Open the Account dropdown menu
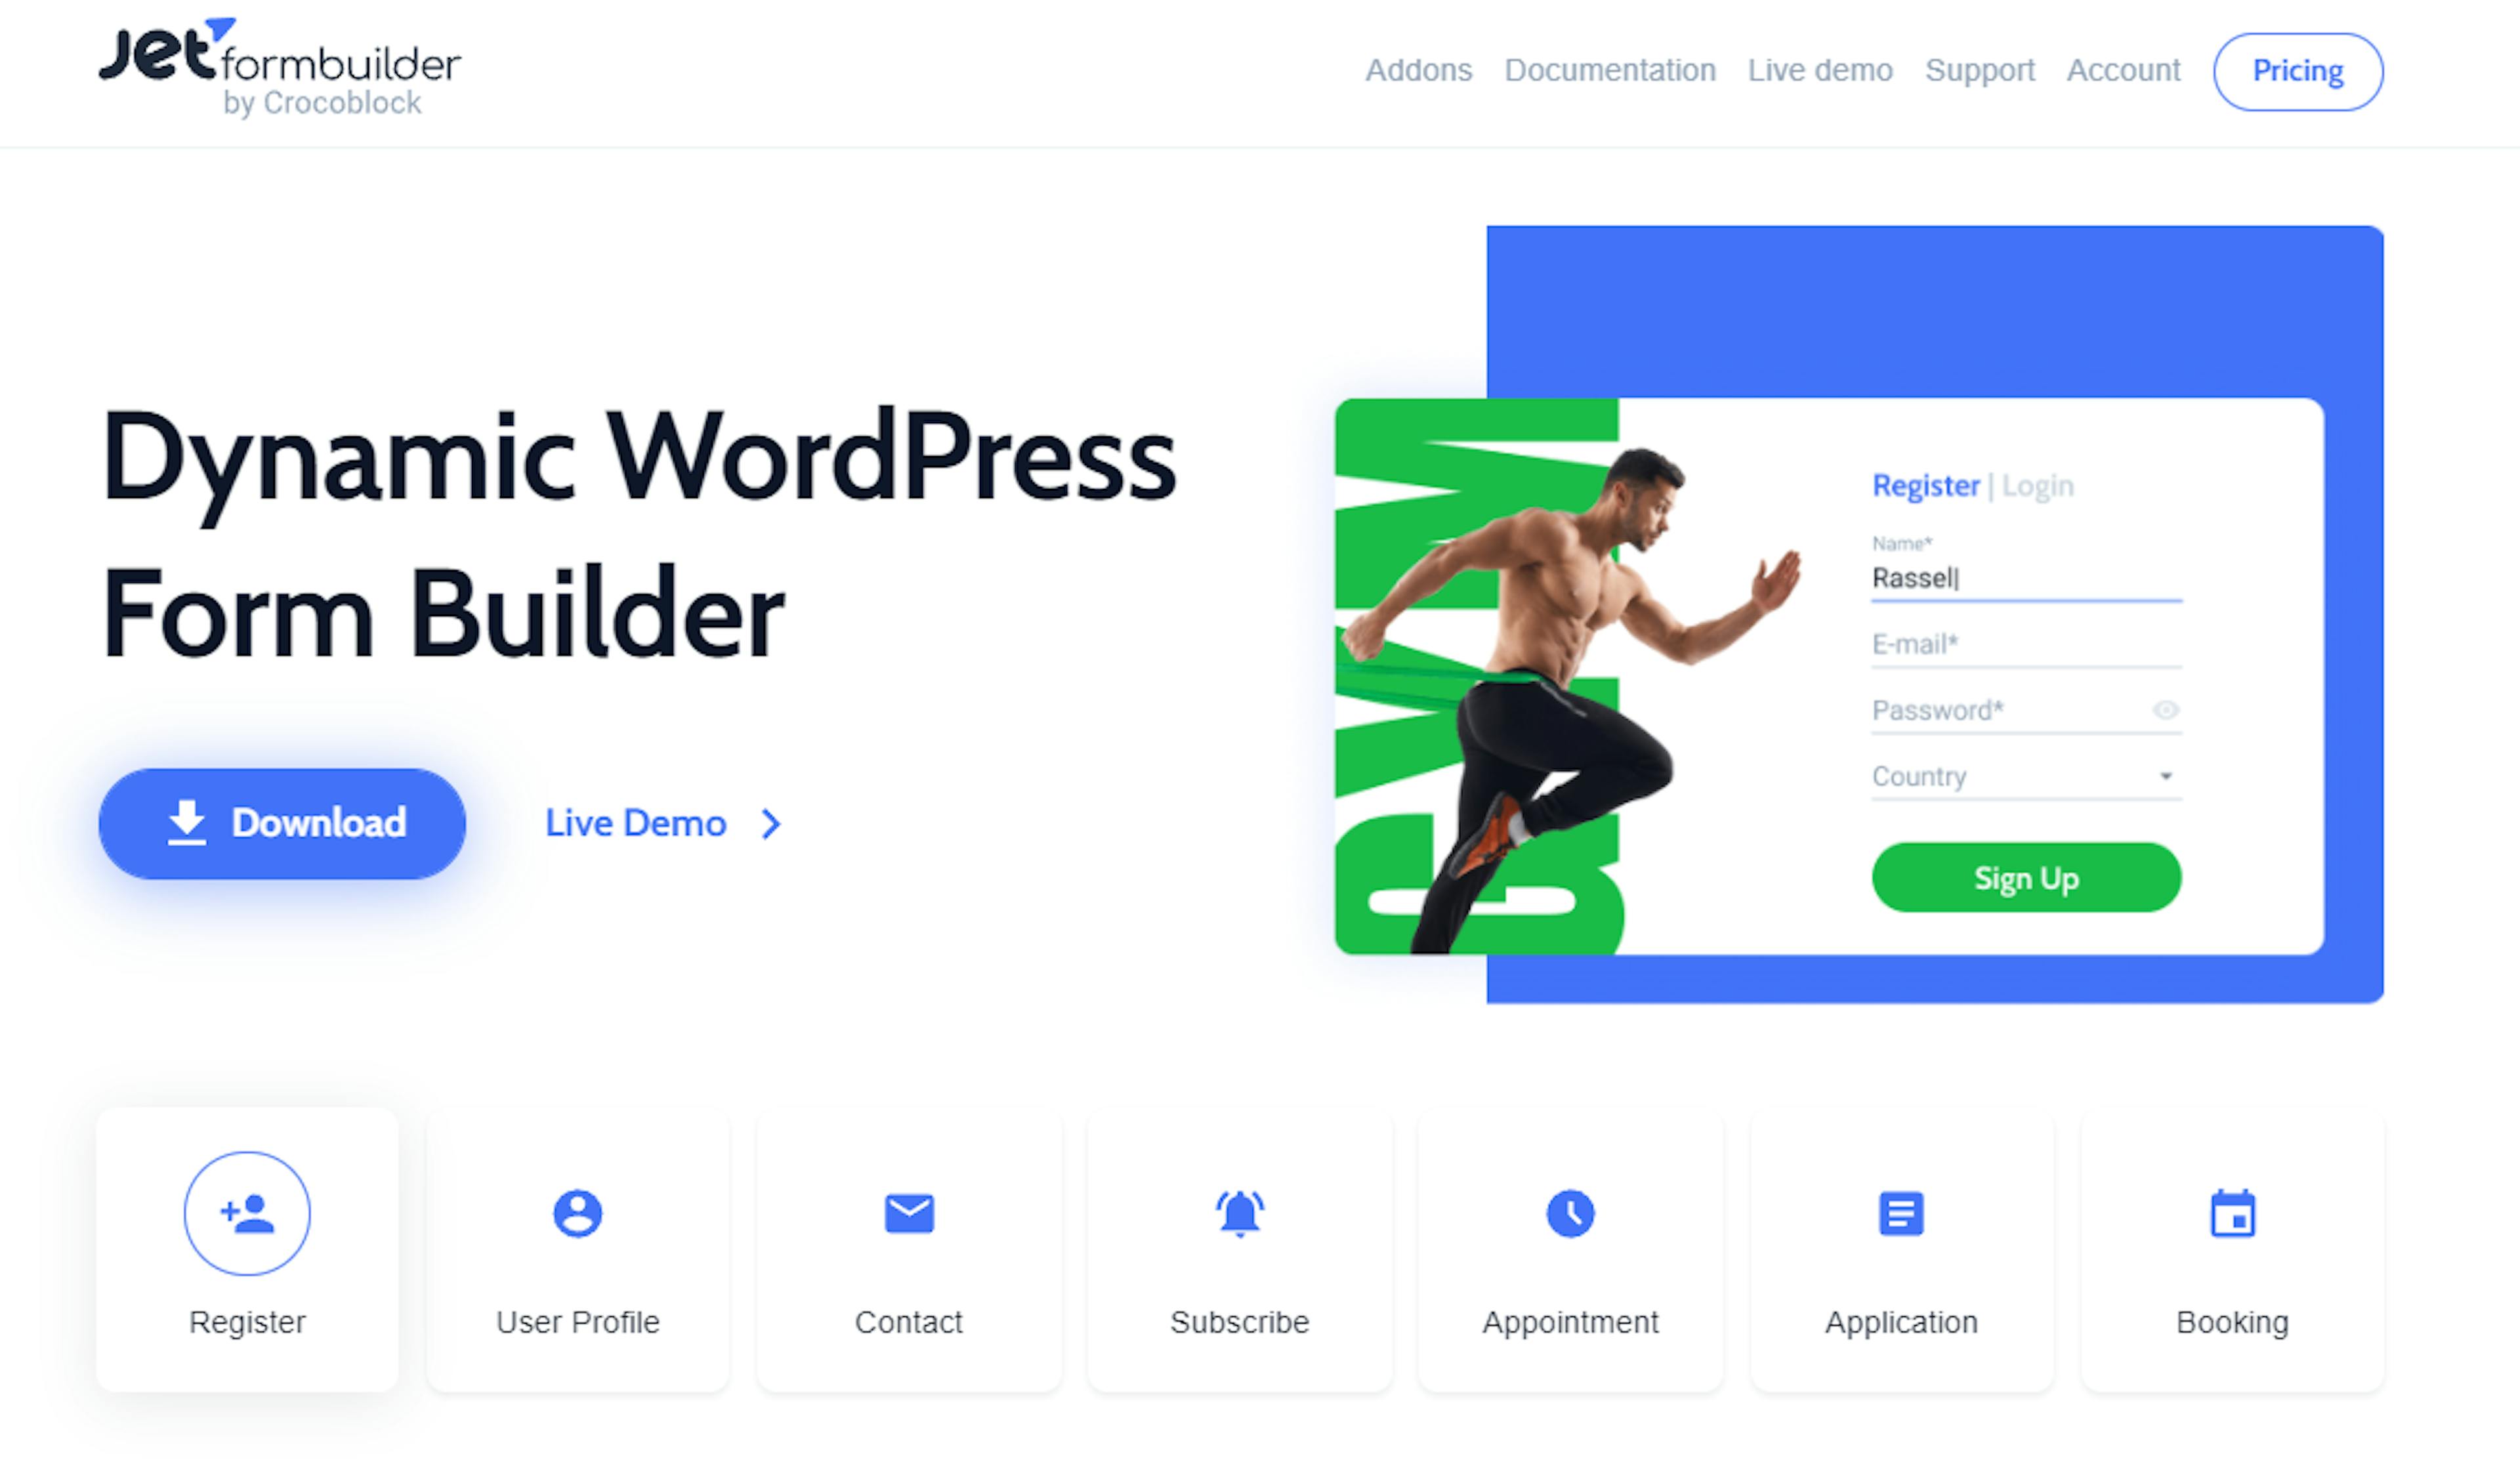This screenshot has width=2520, height=1460. pyautogui.click(x=2122, y=70)
